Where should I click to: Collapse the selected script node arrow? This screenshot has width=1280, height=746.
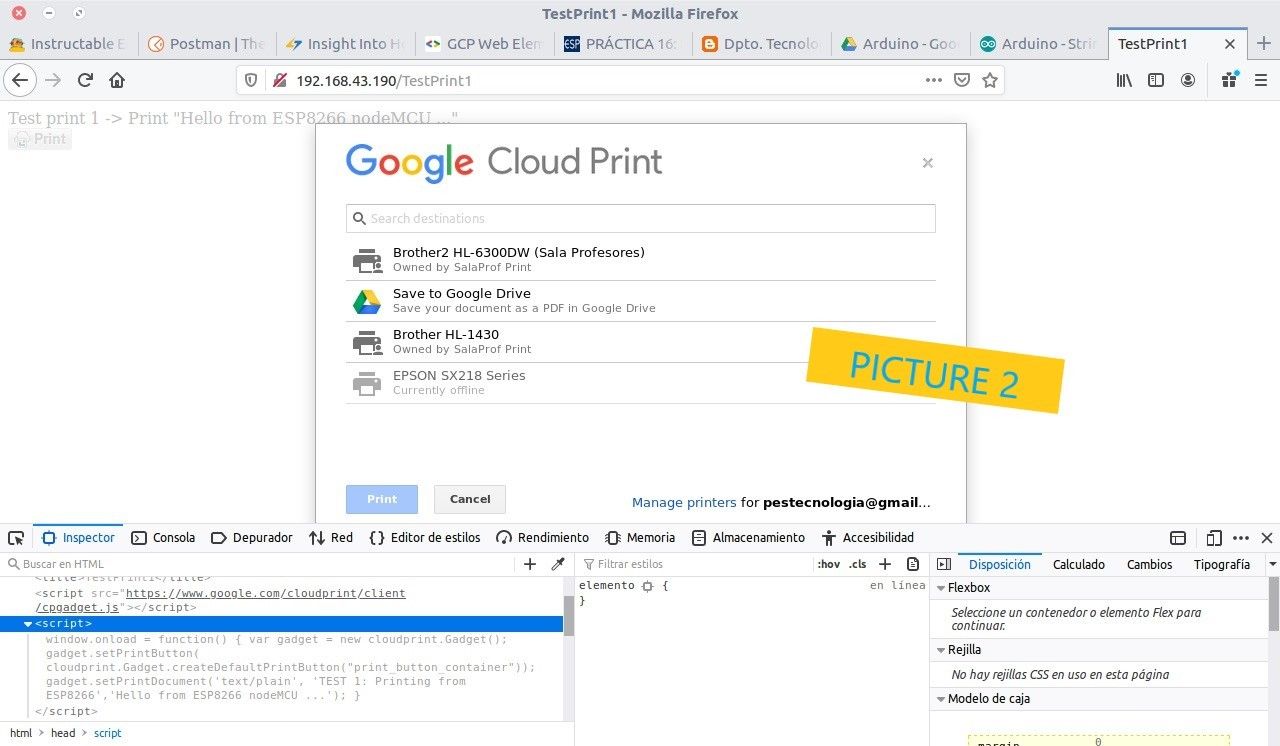point(28,624)
